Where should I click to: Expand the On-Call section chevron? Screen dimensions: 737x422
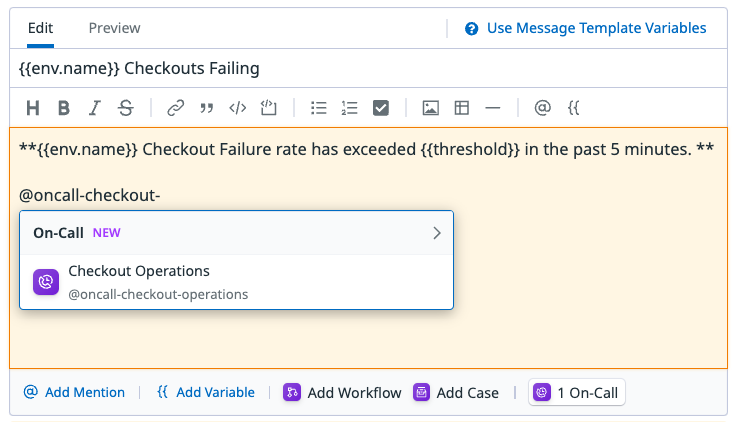click(436, 233)
